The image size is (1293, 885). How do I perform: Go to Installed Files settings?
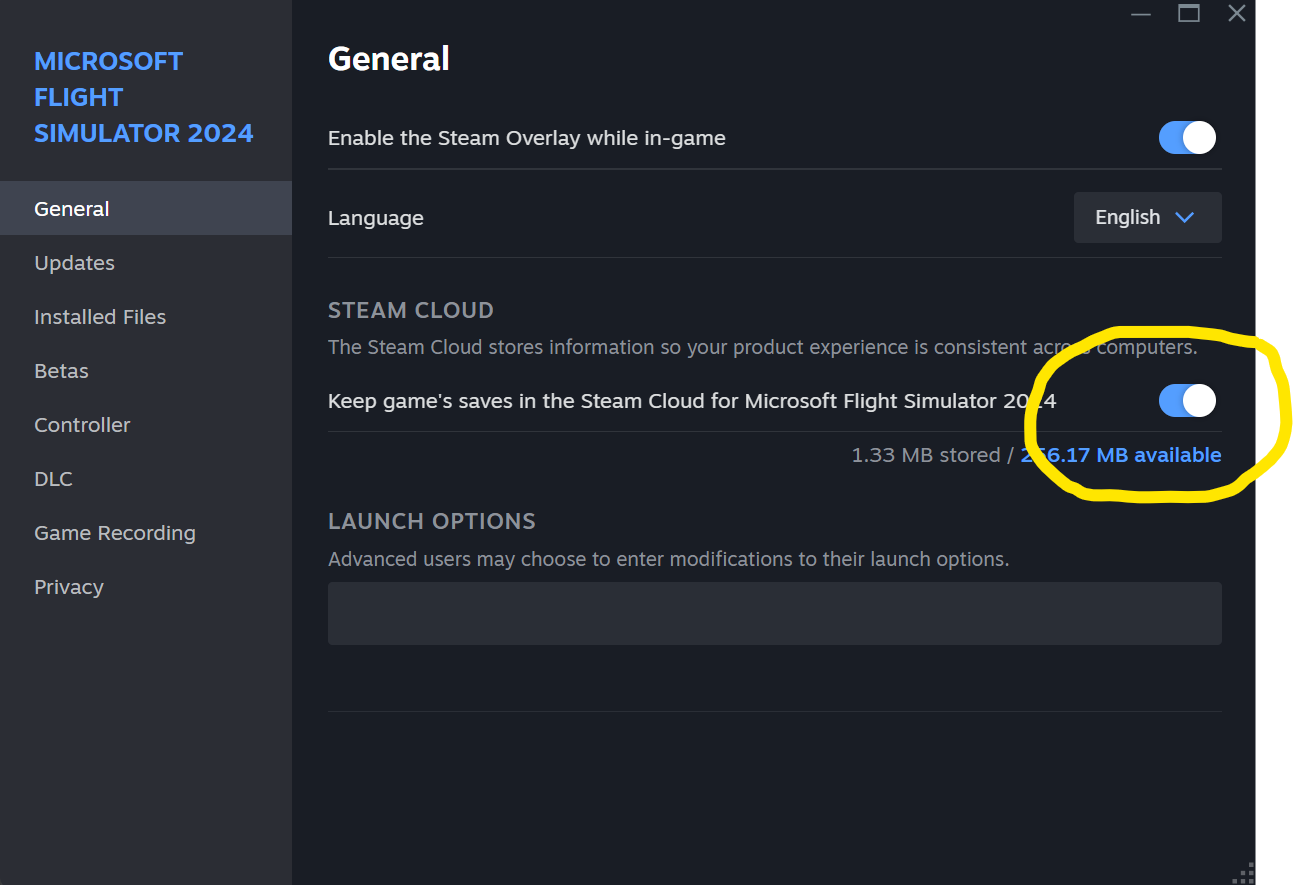[100, 317]
